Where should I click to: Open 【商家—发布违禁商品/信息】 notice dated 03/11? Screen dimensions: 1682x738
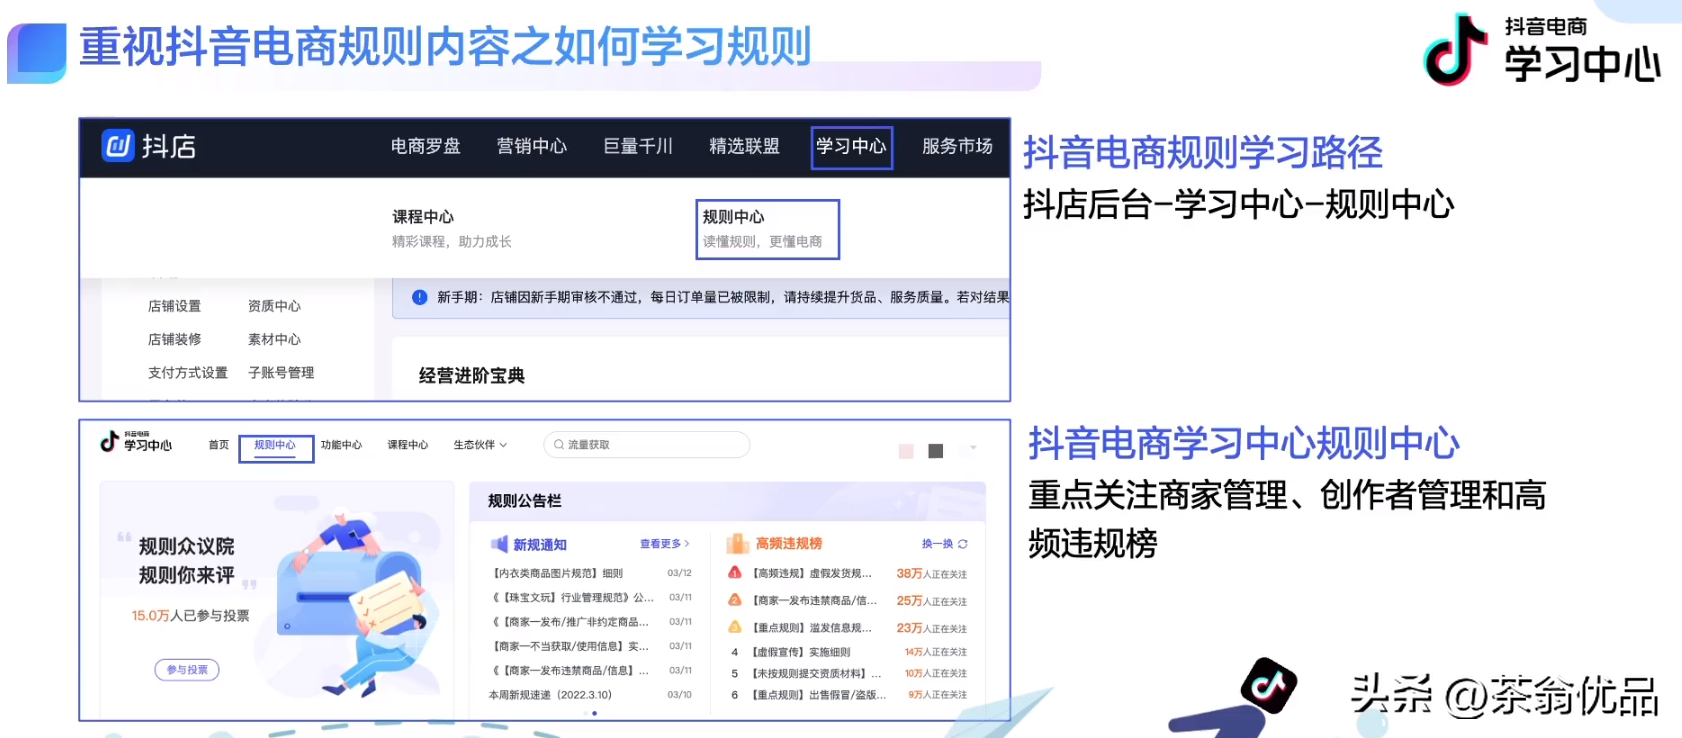tap(570, 670)
